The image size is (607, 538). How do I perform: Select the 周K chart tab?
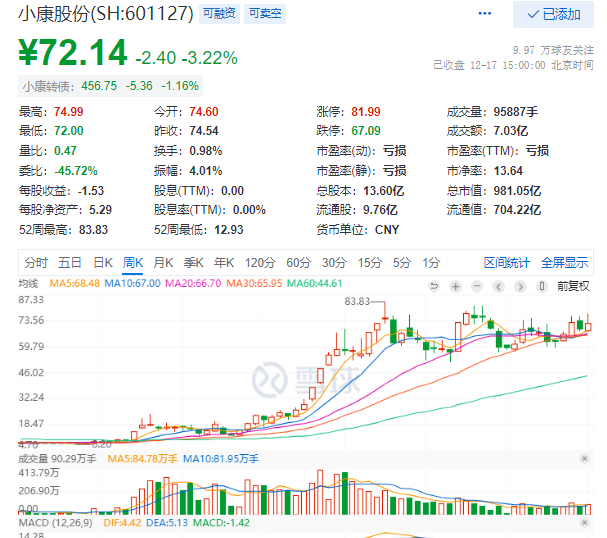[x=133, y=263]
